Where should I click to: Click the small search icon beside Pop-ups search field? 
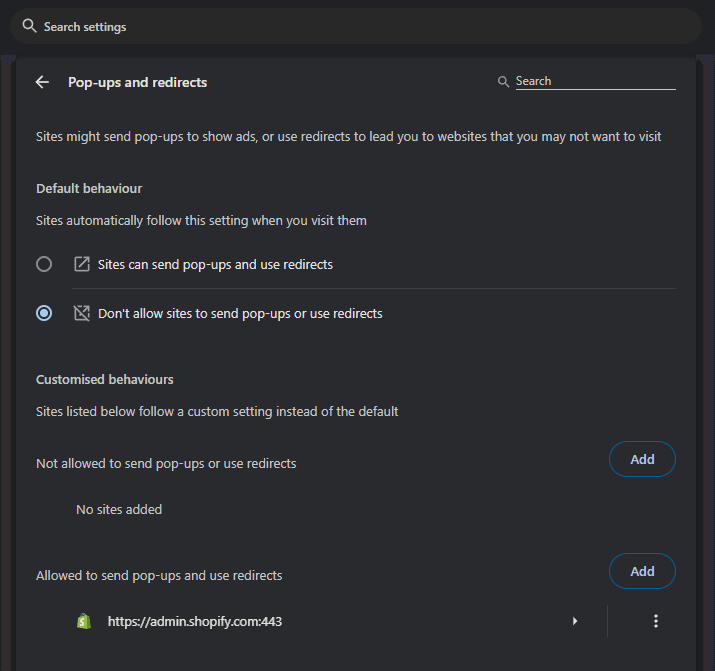pyautogui.click(x=504, y=82)
